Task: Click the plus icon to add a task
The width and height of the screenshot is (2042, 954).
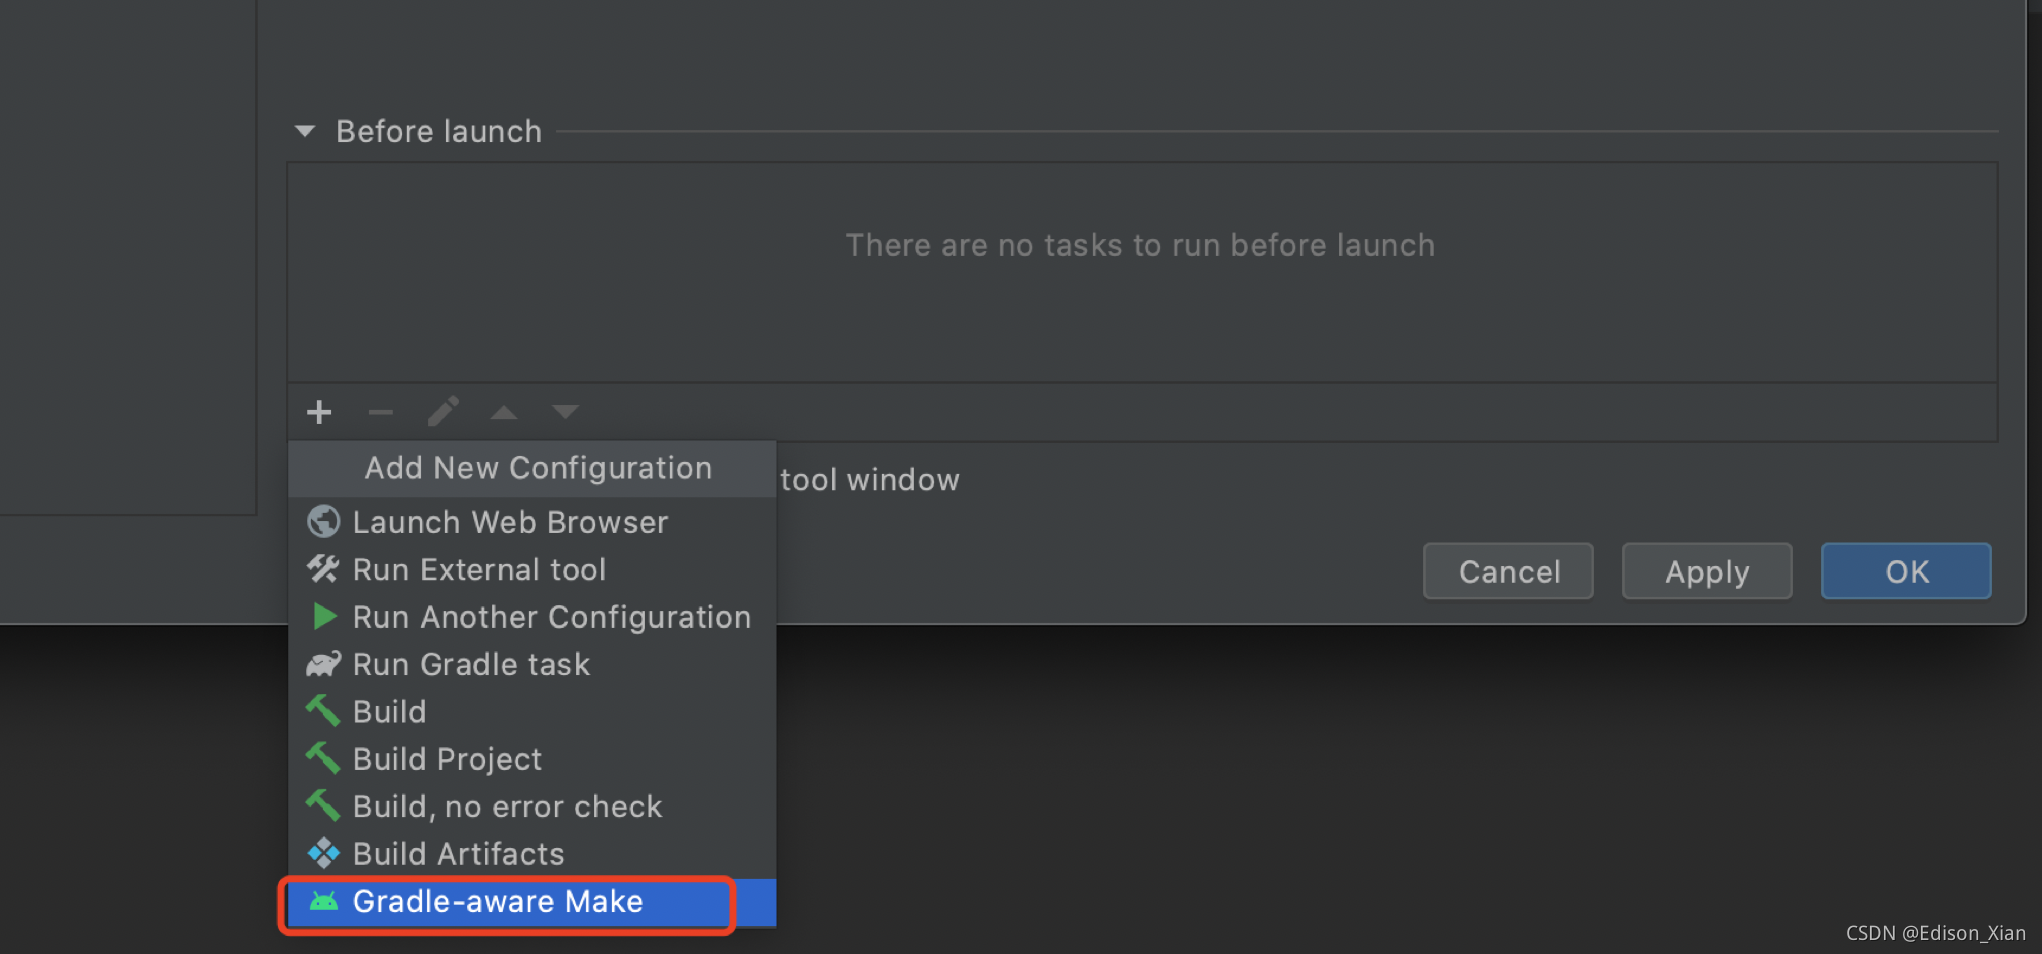Action: 319,412
